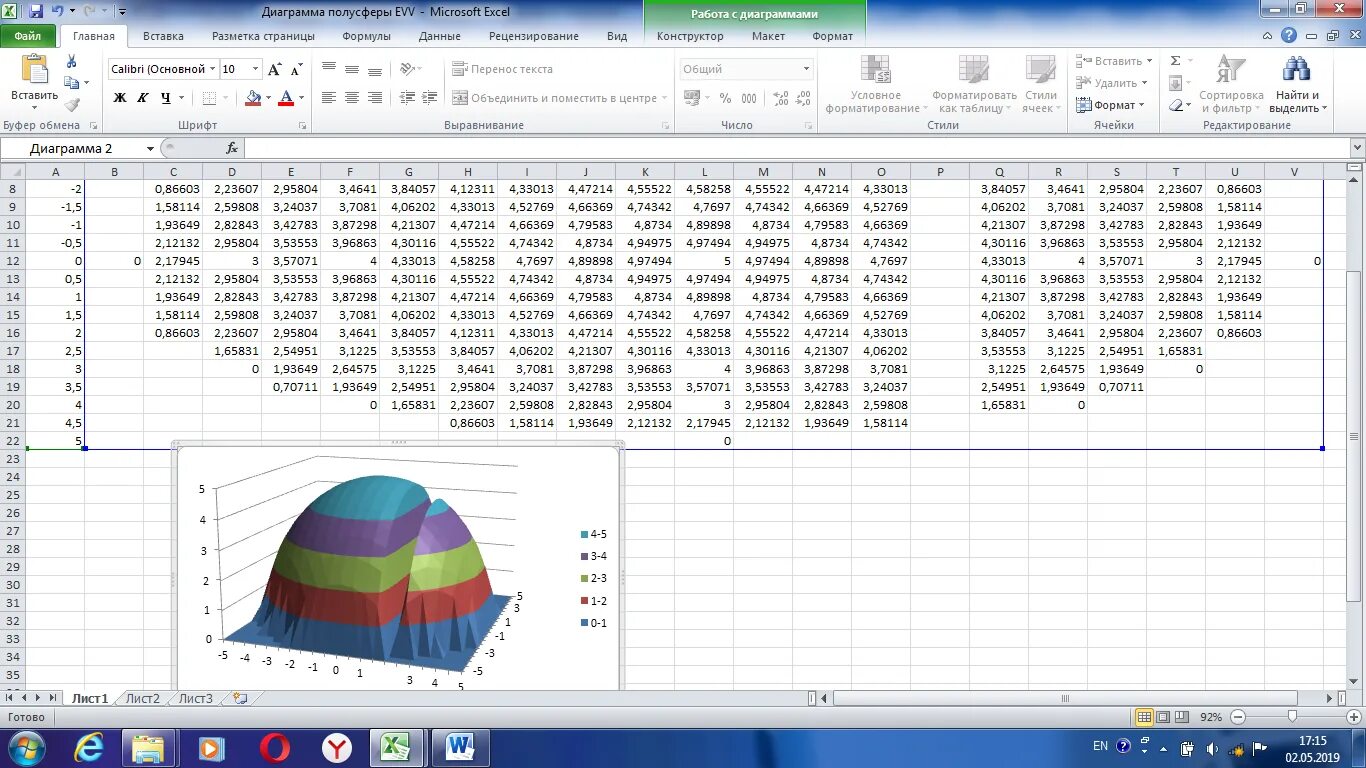Click the Name Box showing Диаграмма 2
Screen dimensions: 1366x768
click(x=71, y=148)
